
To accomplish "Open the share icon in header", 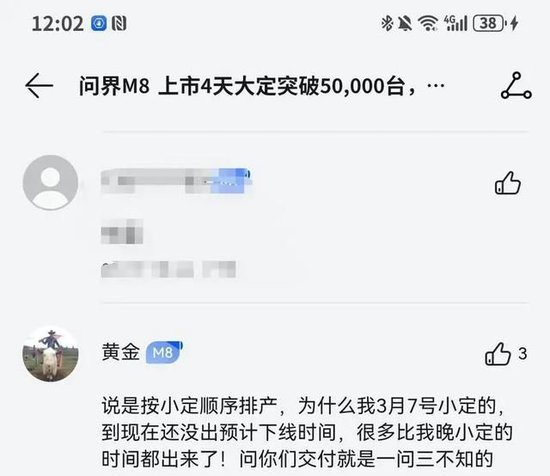I will click(516, 86).
